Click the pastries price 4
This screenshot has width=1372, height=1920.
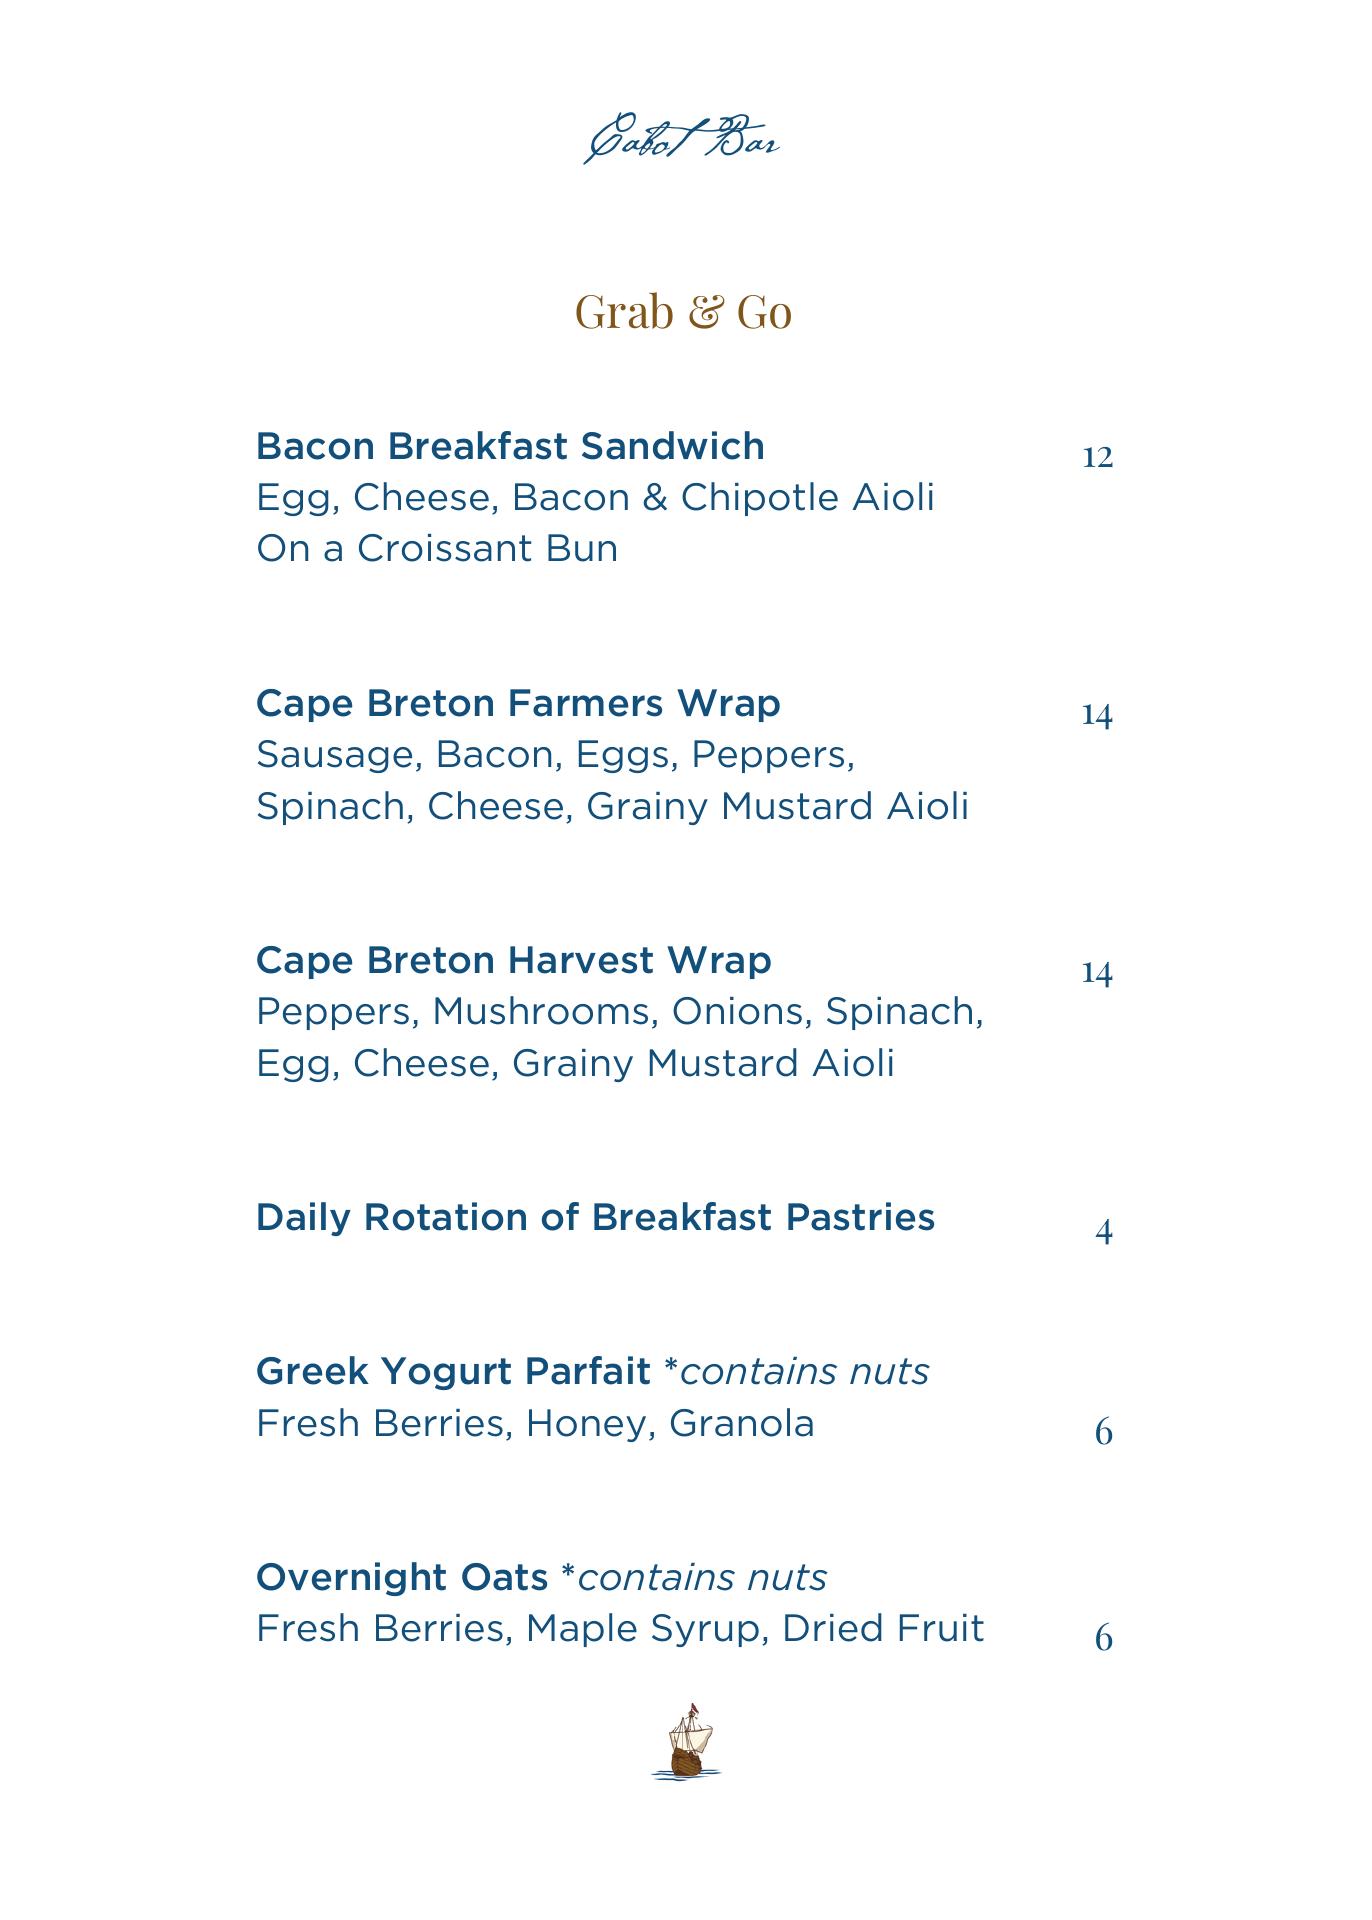point(1103,1232)
